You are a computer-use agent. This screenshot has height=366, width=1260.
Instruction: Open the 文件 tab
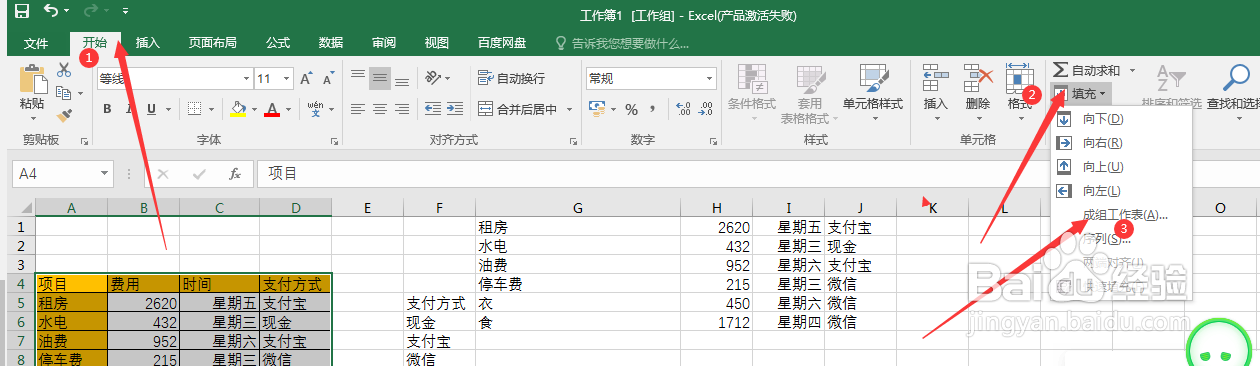36,43
